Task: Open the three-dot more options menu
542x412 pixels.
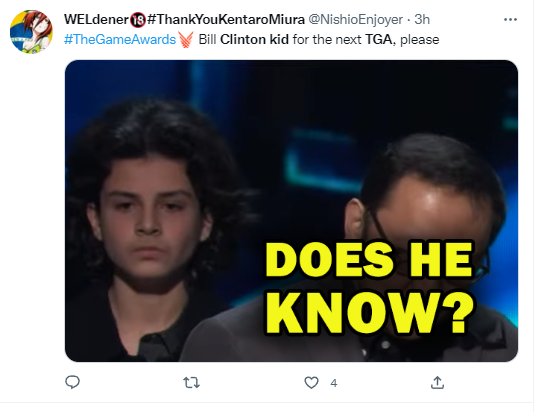Action: point(510,20)
